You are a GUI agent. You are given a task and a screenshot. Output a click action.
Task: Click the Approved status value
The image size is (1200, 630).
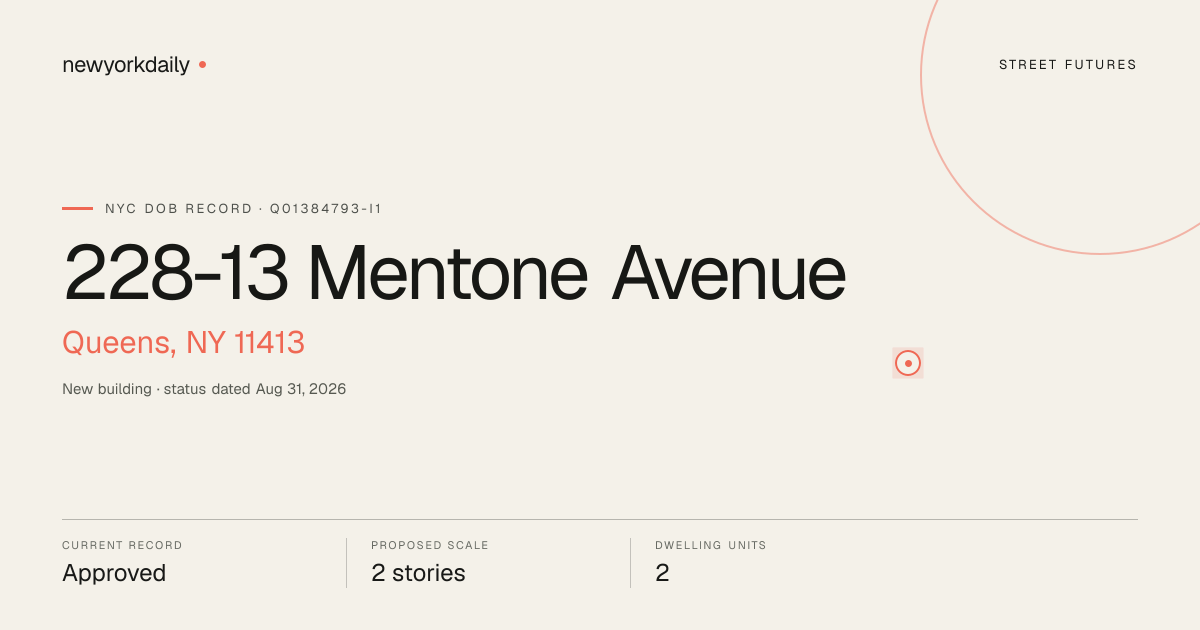(114, 573)
